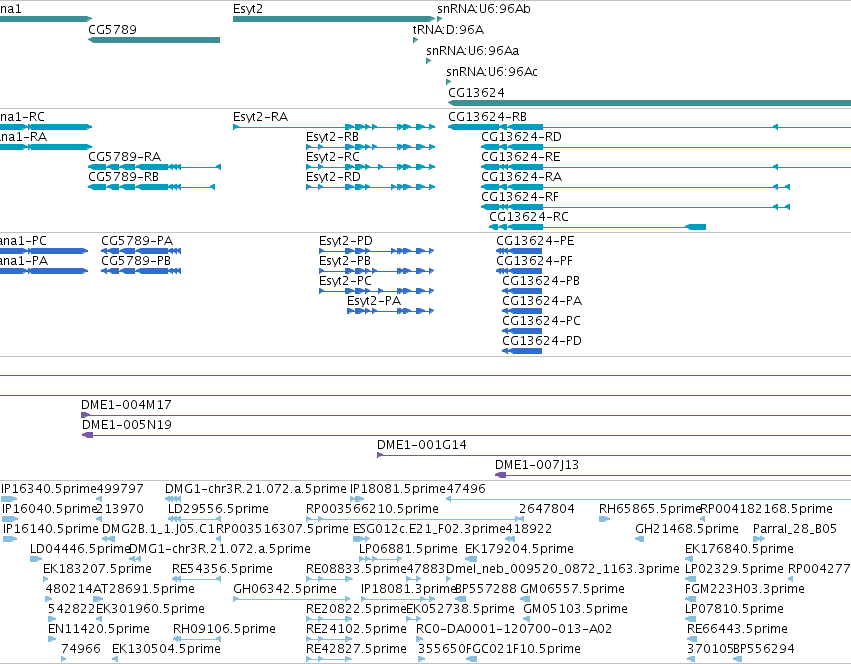Open the RE20822.5prime EST label

point(356,610)
